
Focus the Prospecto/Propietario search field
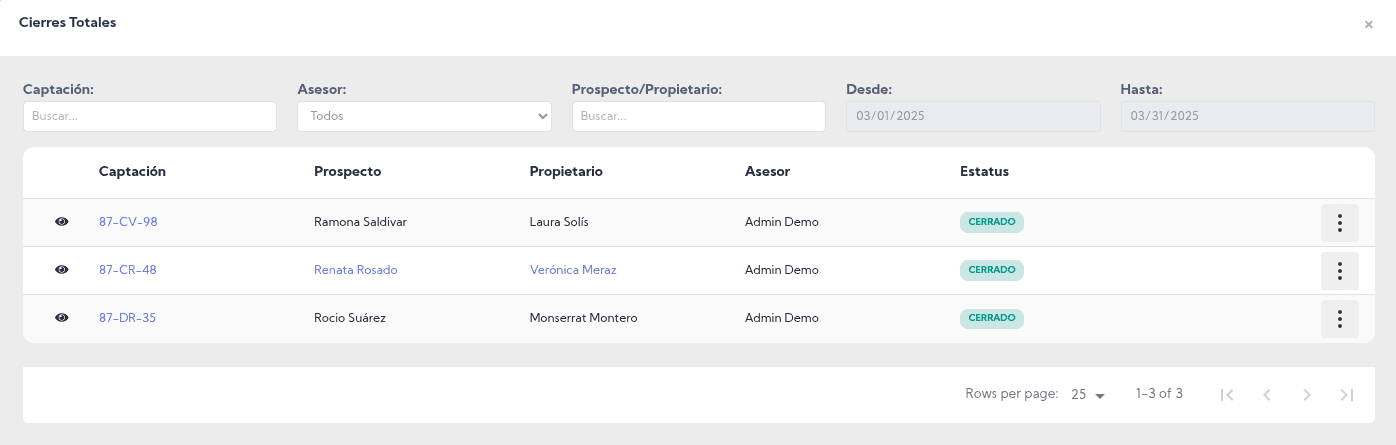[x=698, y=116]
